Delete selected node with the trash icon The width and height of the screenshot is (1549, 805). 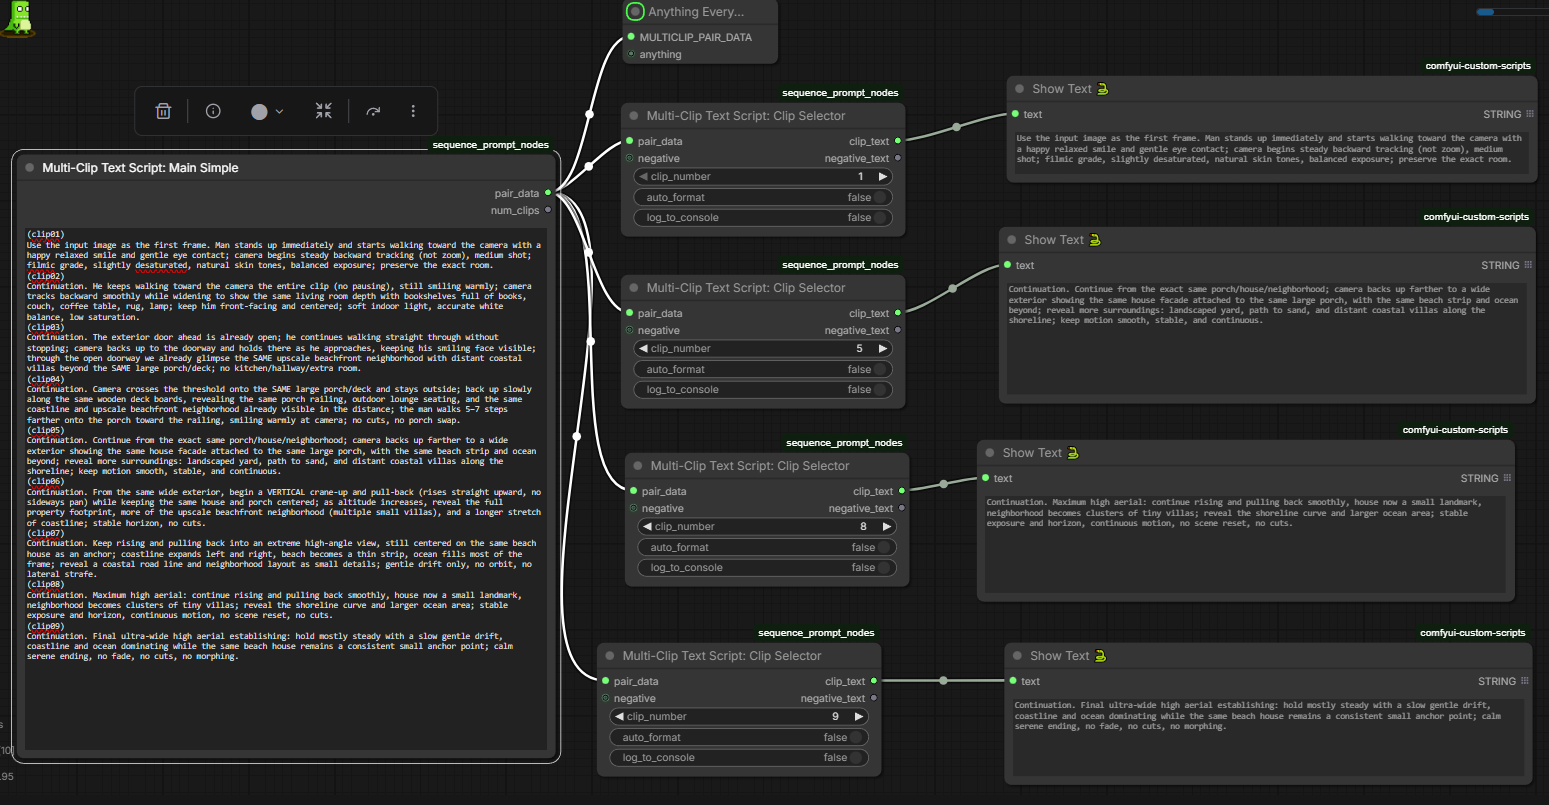(x=164, y=112)
